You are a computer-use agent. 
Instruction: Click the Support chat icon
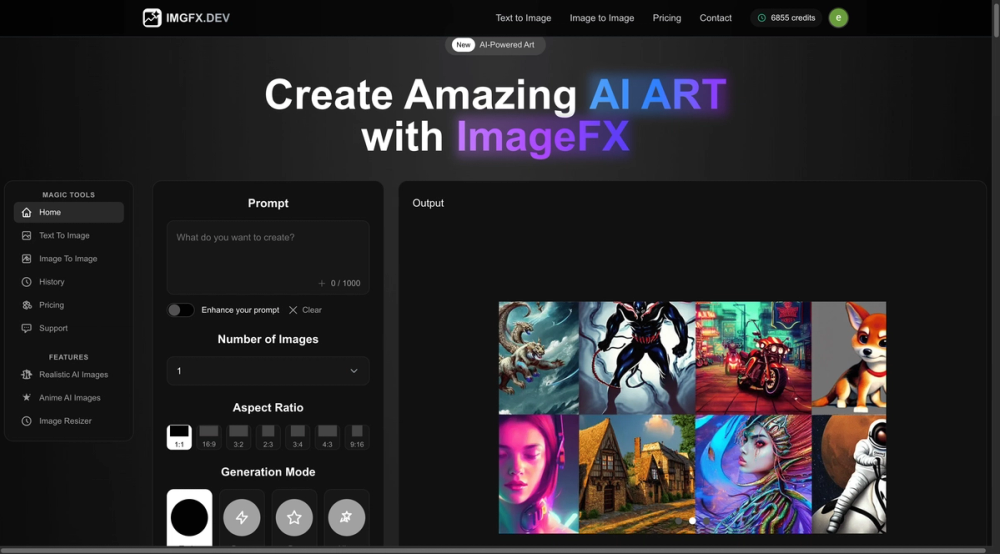pos(26,328)
